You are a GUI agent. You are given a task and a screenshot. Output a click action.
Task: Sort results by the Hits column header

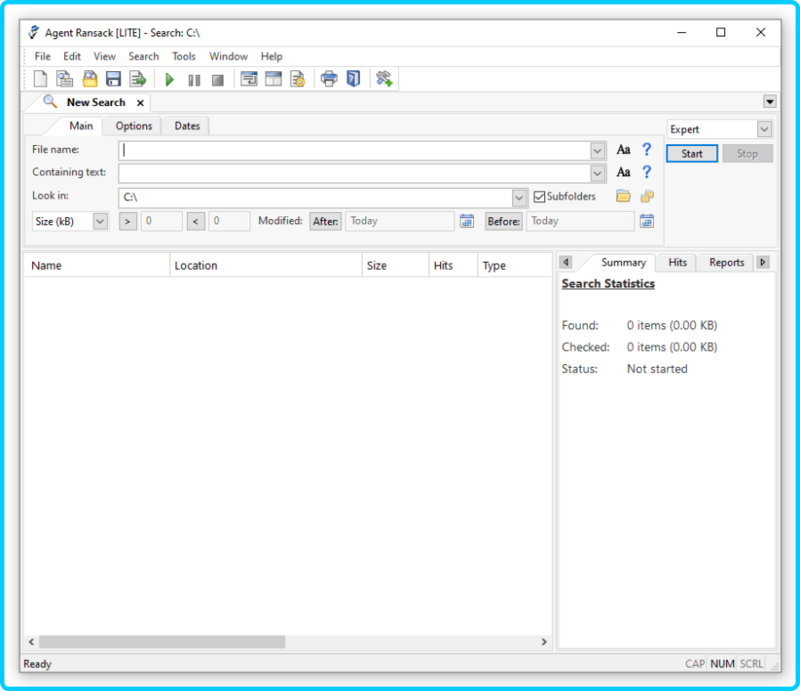(x=453, y=265)
